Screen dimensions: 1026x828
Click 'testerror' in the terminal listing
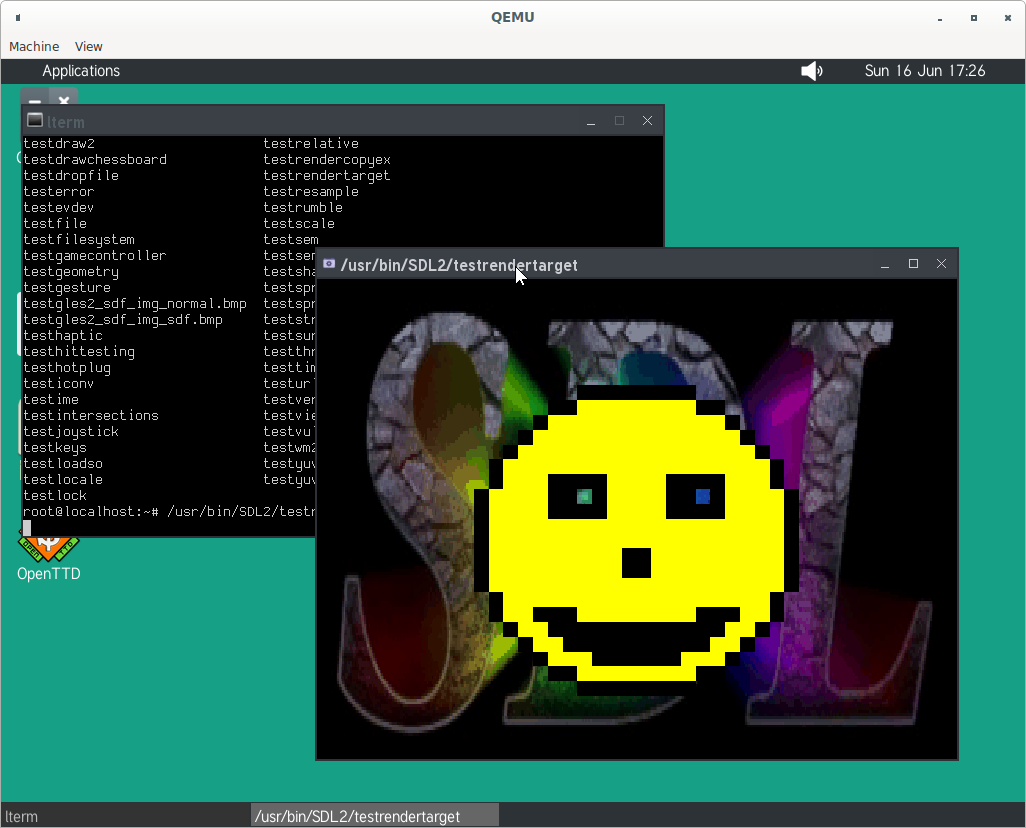(59, 192)
